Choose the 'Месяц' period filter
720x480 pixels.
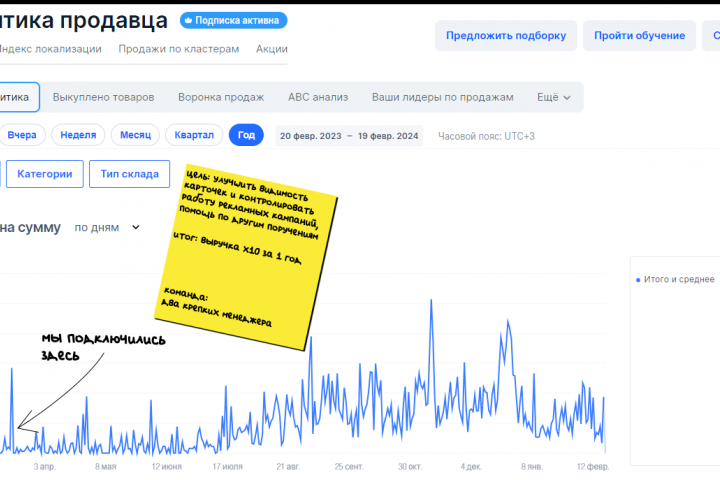135,135
